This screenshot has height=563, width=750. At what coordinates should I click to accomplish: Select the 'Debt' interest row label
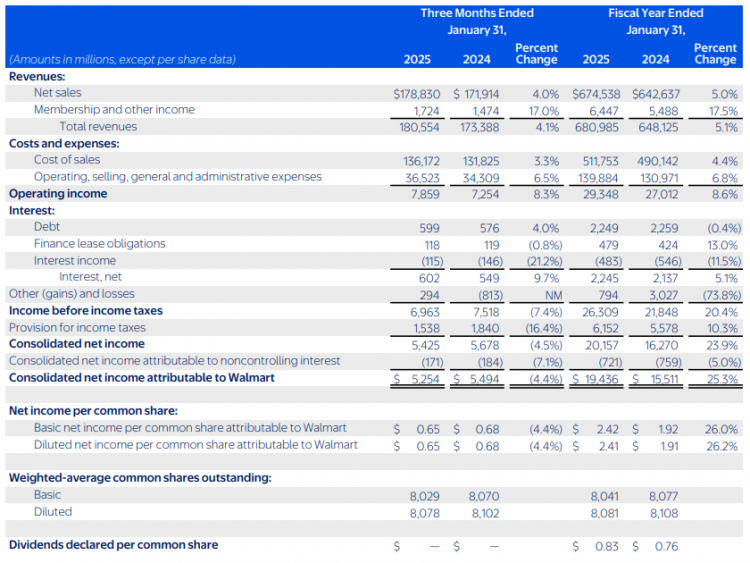(x=47, y=227)
